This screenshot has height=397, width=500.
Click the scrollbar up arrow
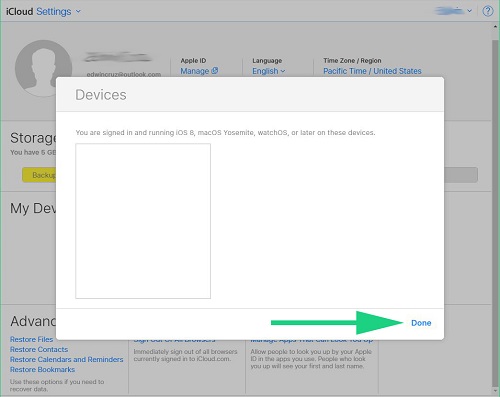[495, 27]
